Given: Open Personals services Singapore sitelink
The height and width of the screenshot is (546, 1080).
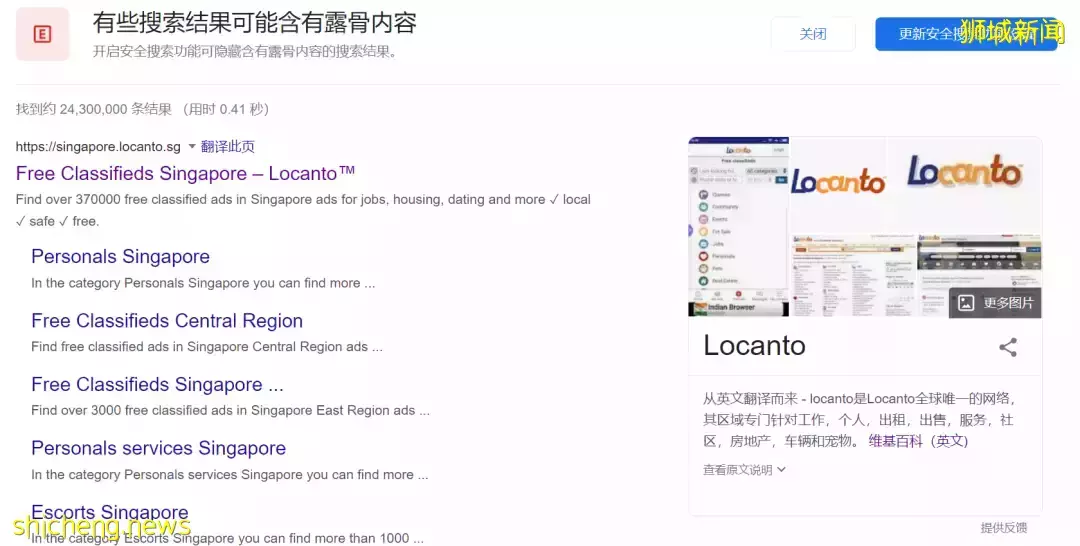Looking at the screenshot, I should coord(158,448).
